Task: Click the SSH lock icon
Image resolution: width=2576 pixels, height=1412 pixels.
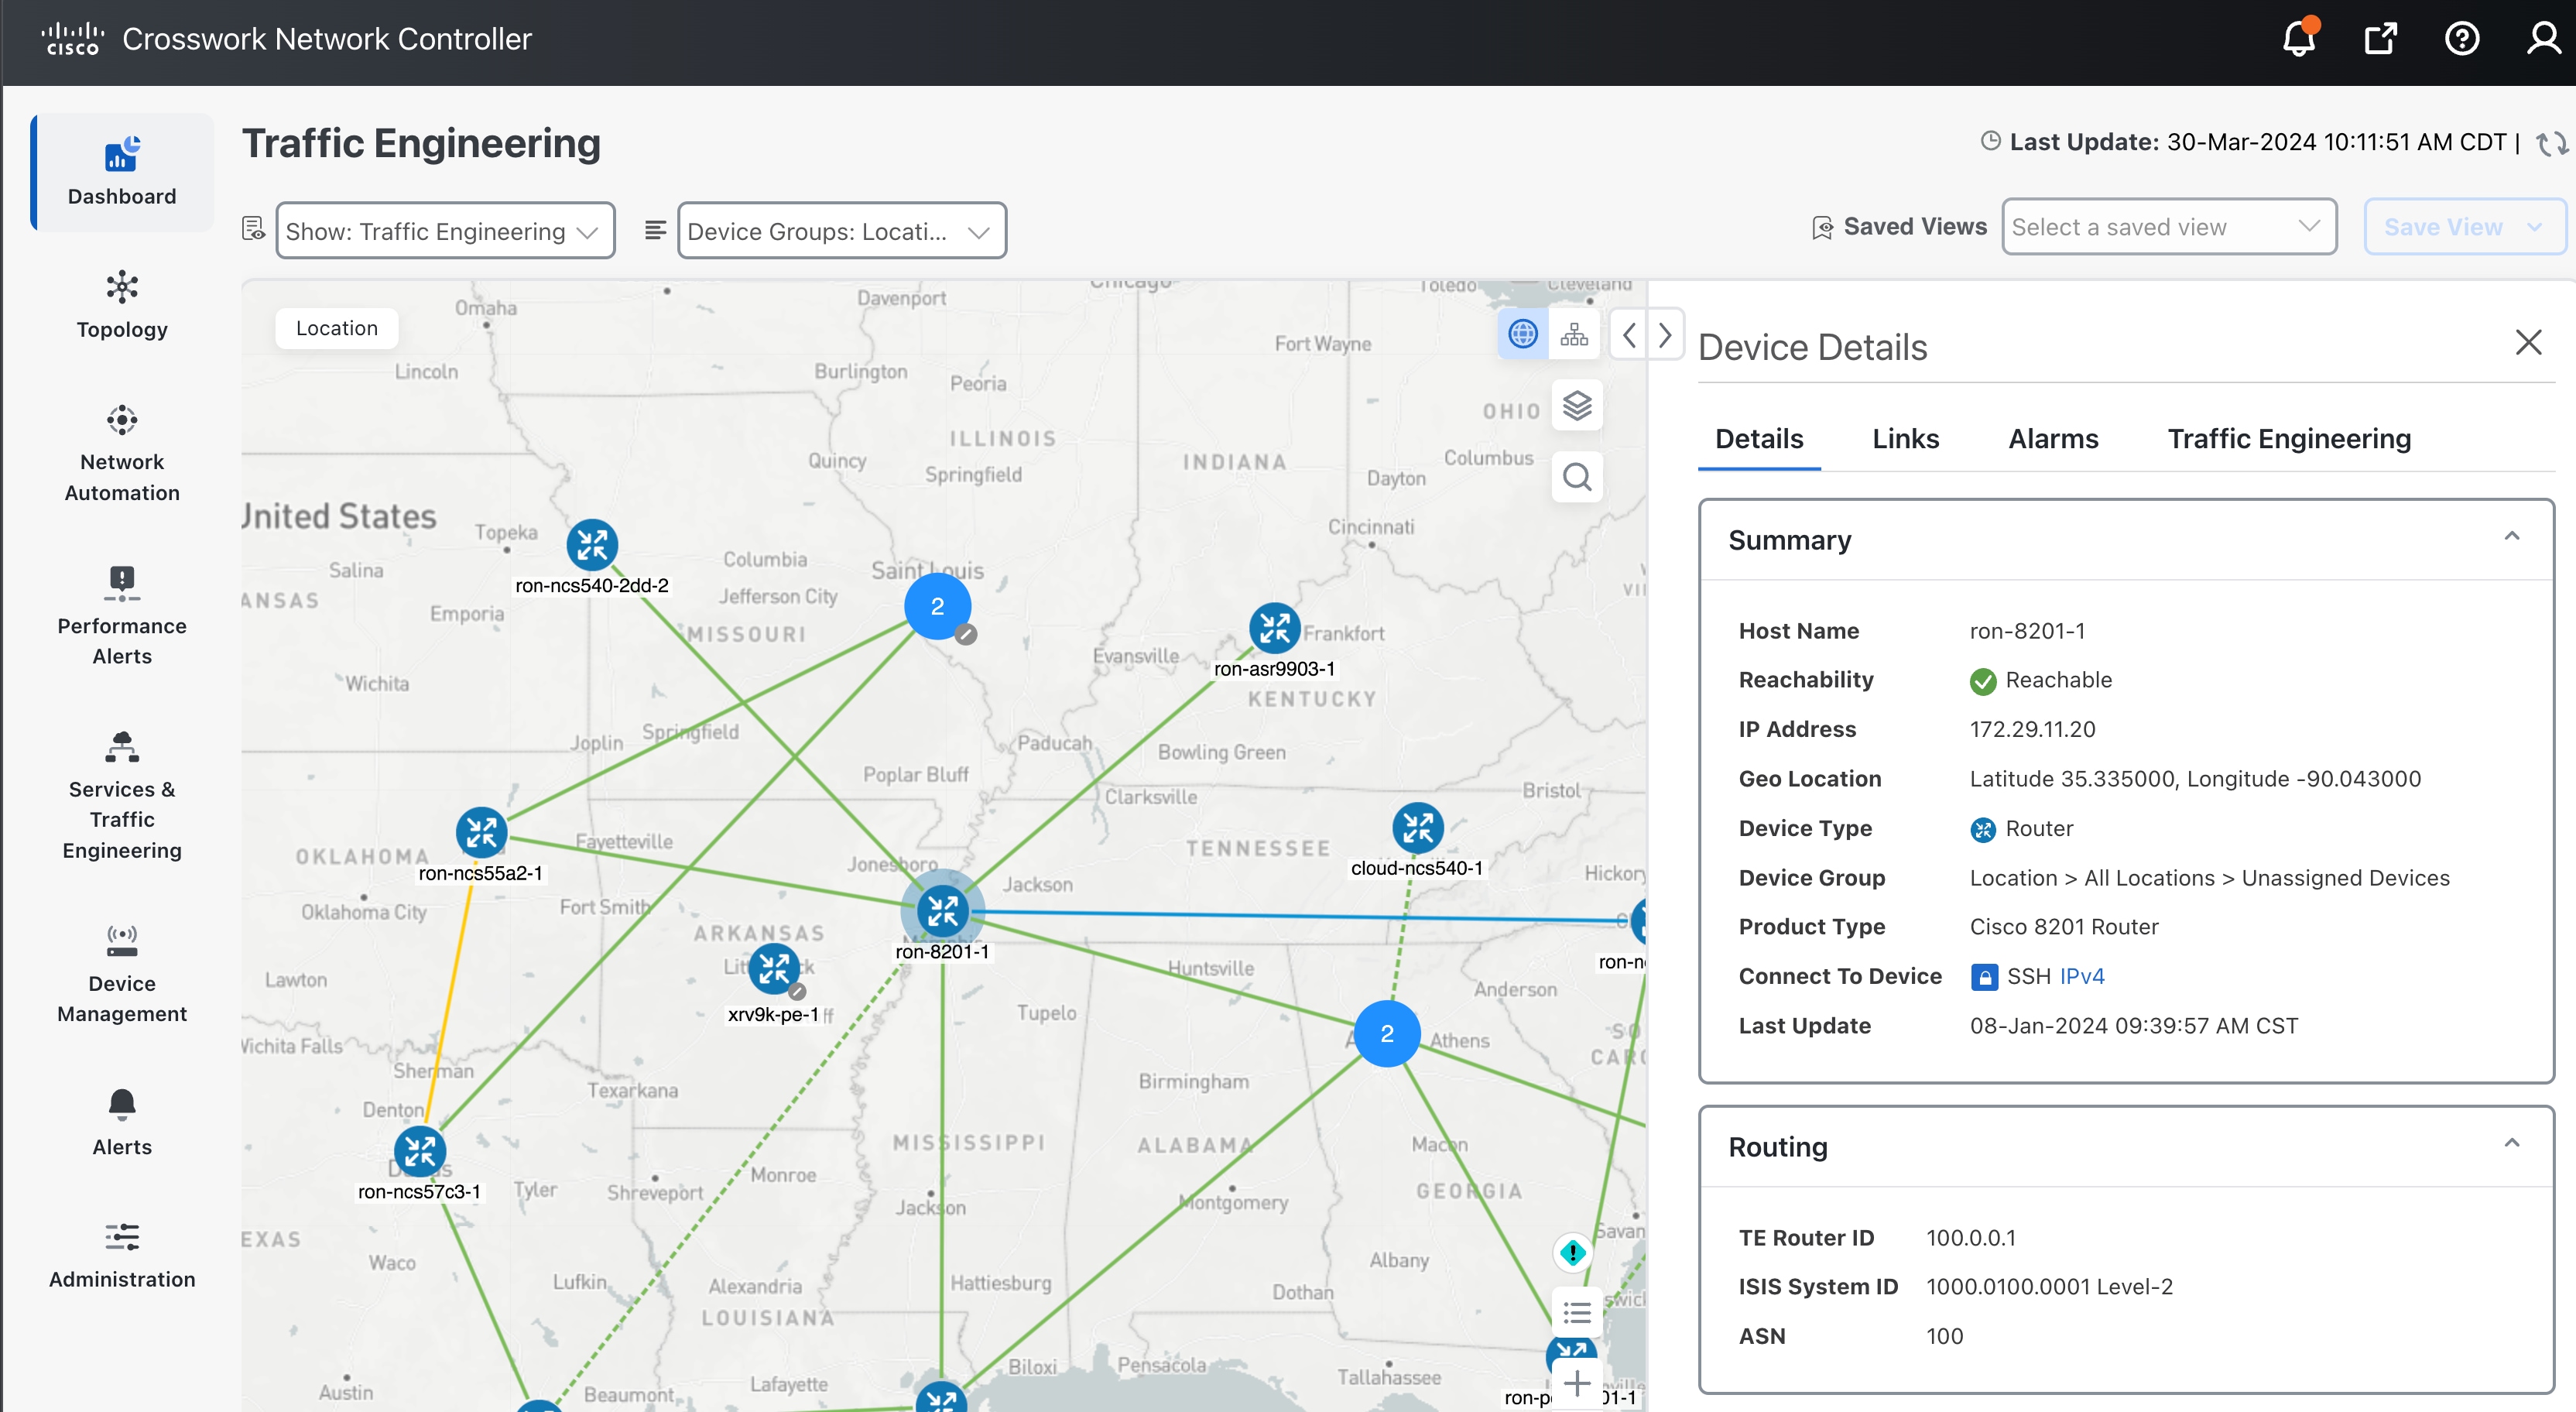Action: [1984, 977]
